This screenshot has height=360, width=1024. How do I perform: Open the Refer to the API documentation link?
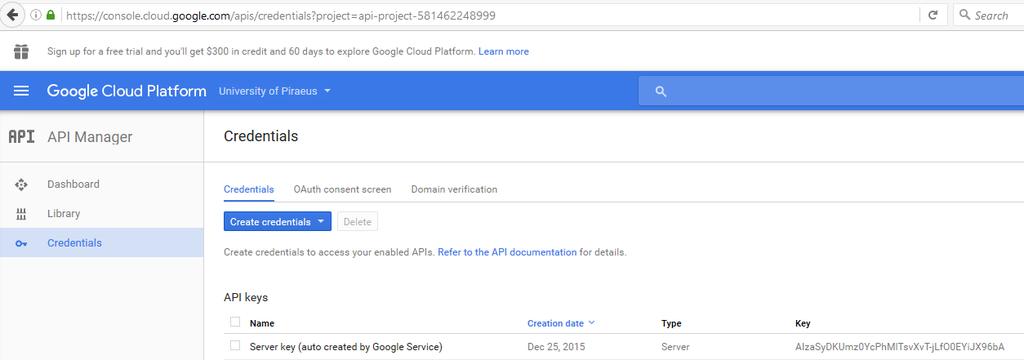click(x=507, y=252)
